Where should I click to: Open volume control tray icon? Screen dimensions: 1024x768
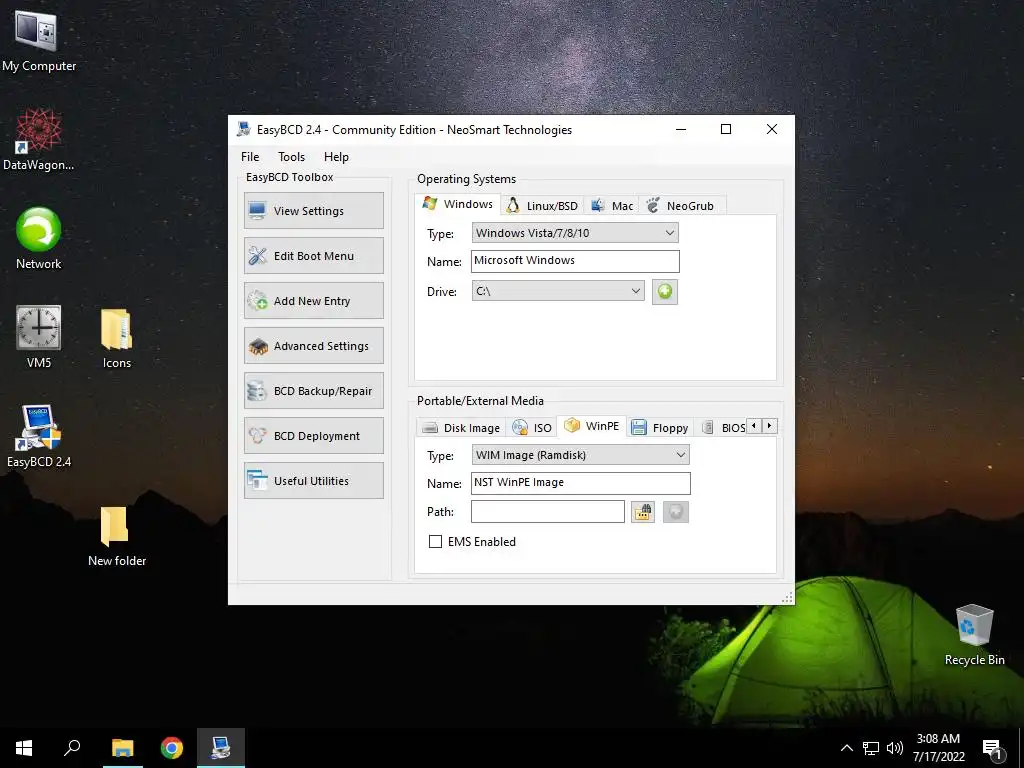[x=895, y=748]
